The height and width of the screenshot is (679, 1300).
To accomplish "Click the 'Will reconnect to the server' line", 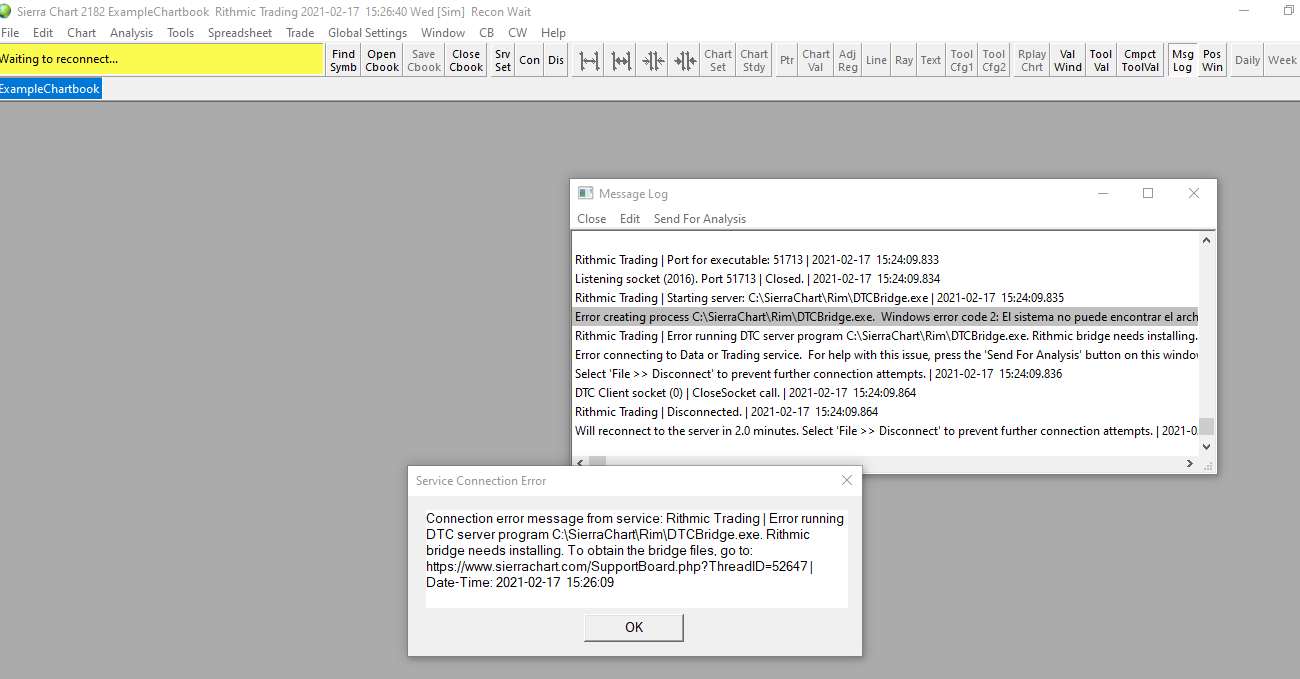I will tap(886, 431).
